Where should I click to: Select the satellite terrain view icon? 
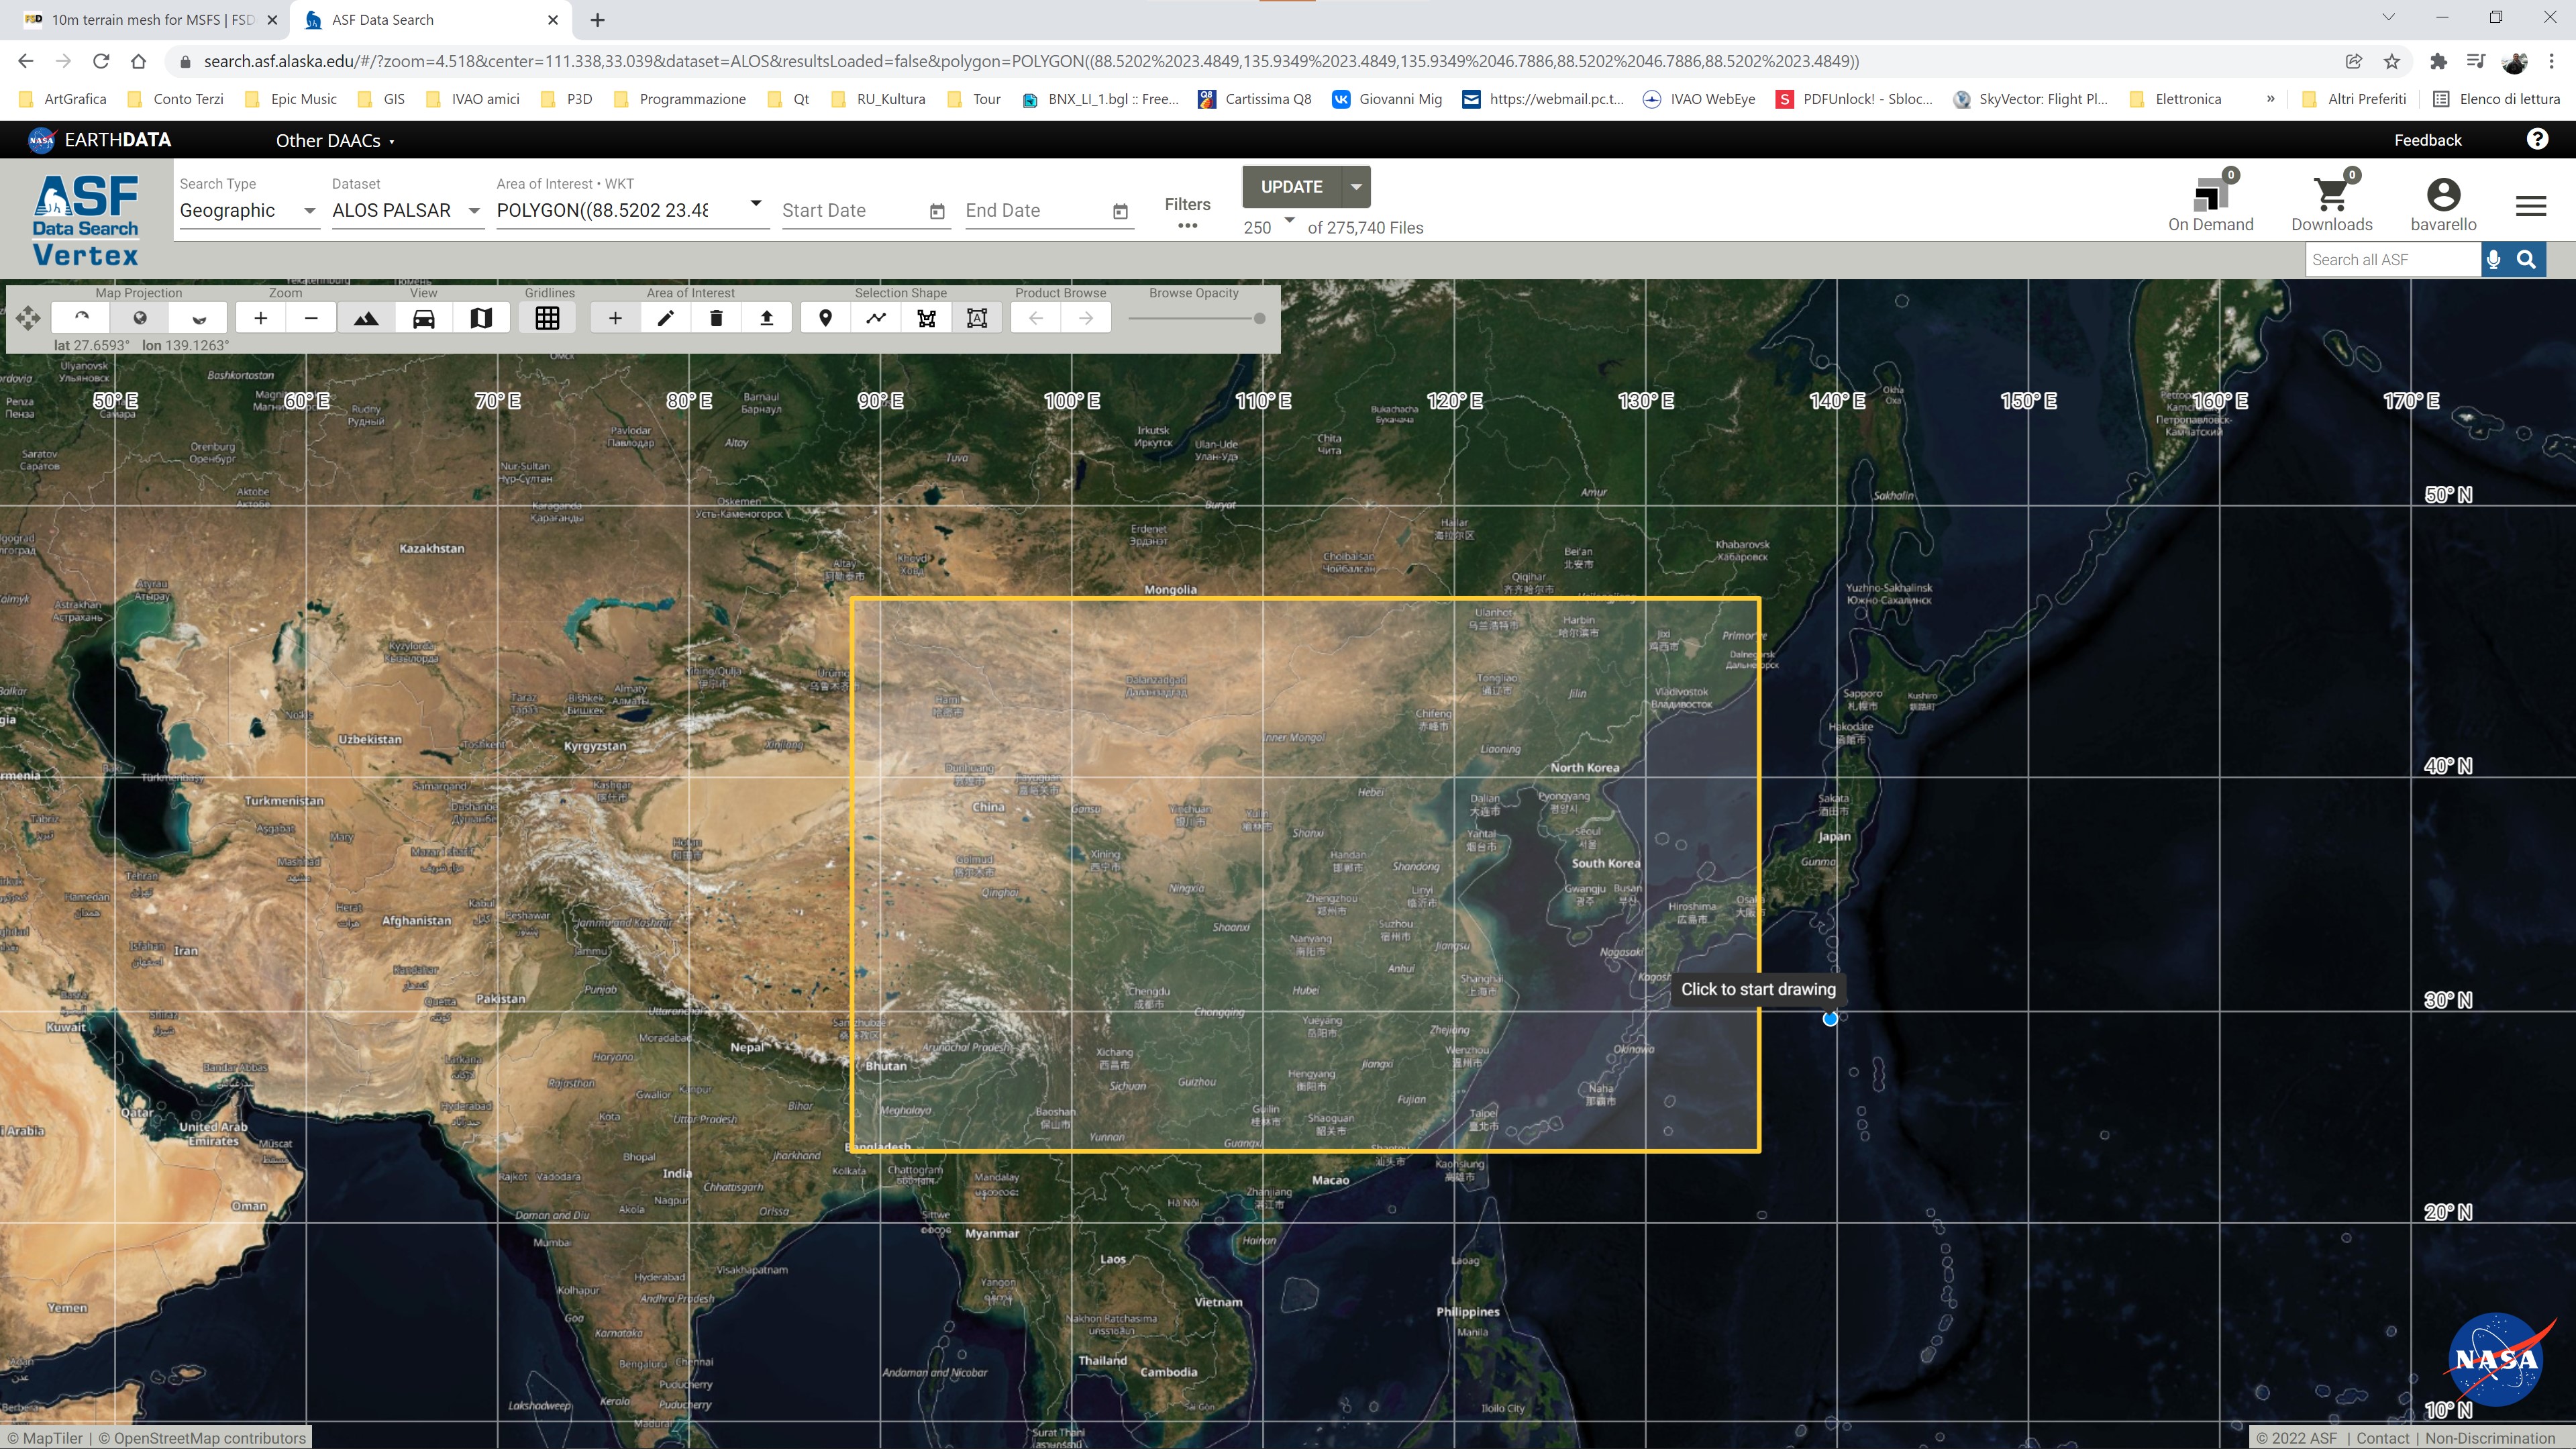(366, 318)
